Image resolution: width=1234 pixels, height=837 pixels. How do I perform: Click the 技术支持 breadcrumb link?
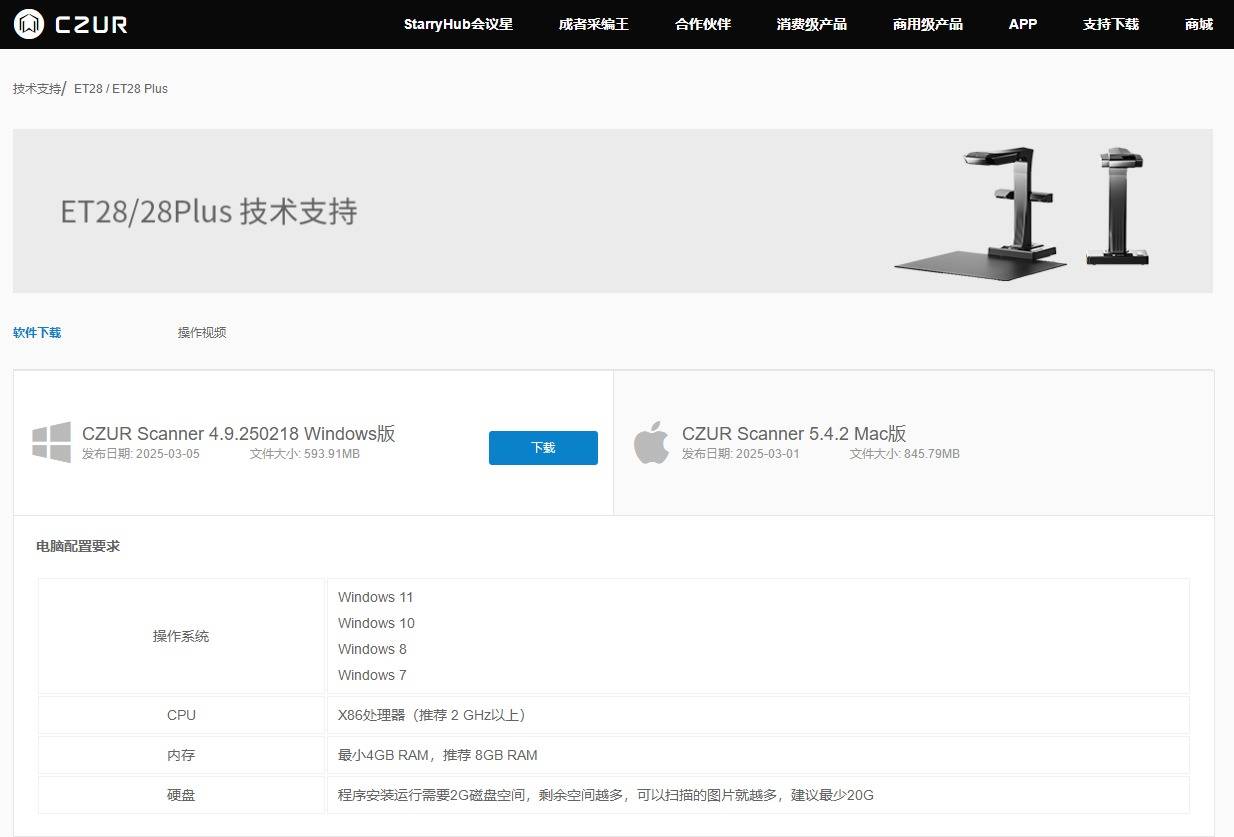pos(37,89)
